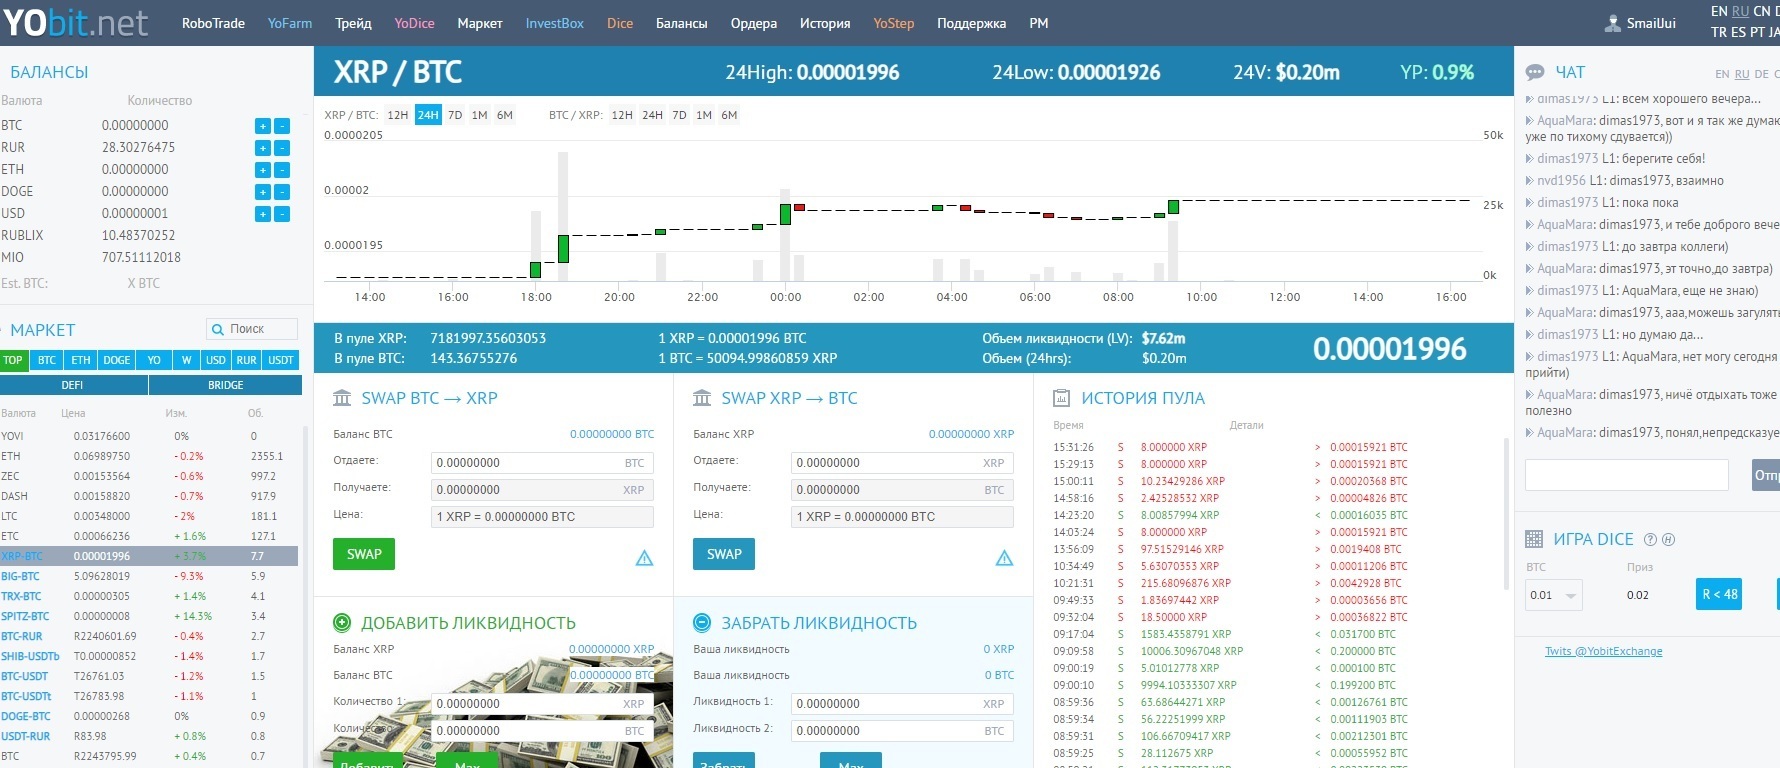The width and height of the screenshot is (1780, 768).
Task: Click the warning triangle in SWAP BTC → XRP
Action: (645, 558)
